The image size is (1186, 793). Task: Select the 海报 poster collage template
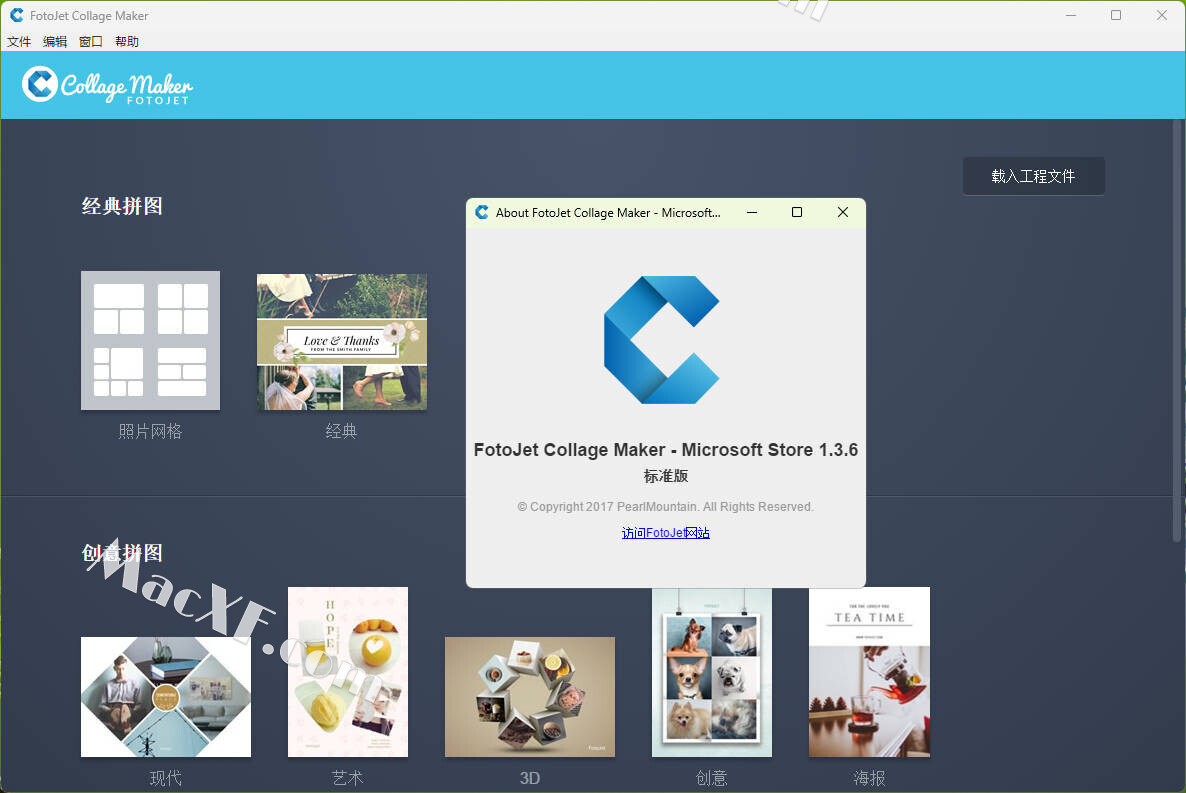click(x=869, y=672)
